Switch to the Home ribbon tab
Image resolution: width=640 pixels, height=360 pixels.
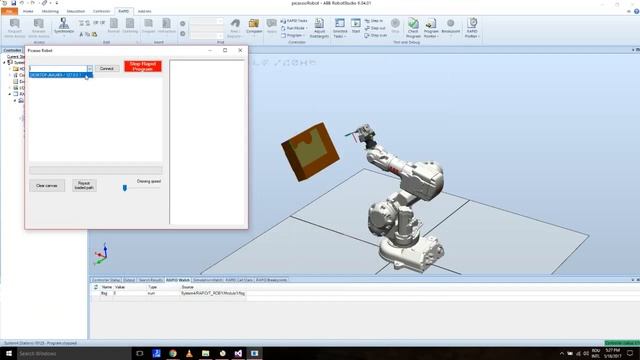pyautogui.click(x=28, y=11)
